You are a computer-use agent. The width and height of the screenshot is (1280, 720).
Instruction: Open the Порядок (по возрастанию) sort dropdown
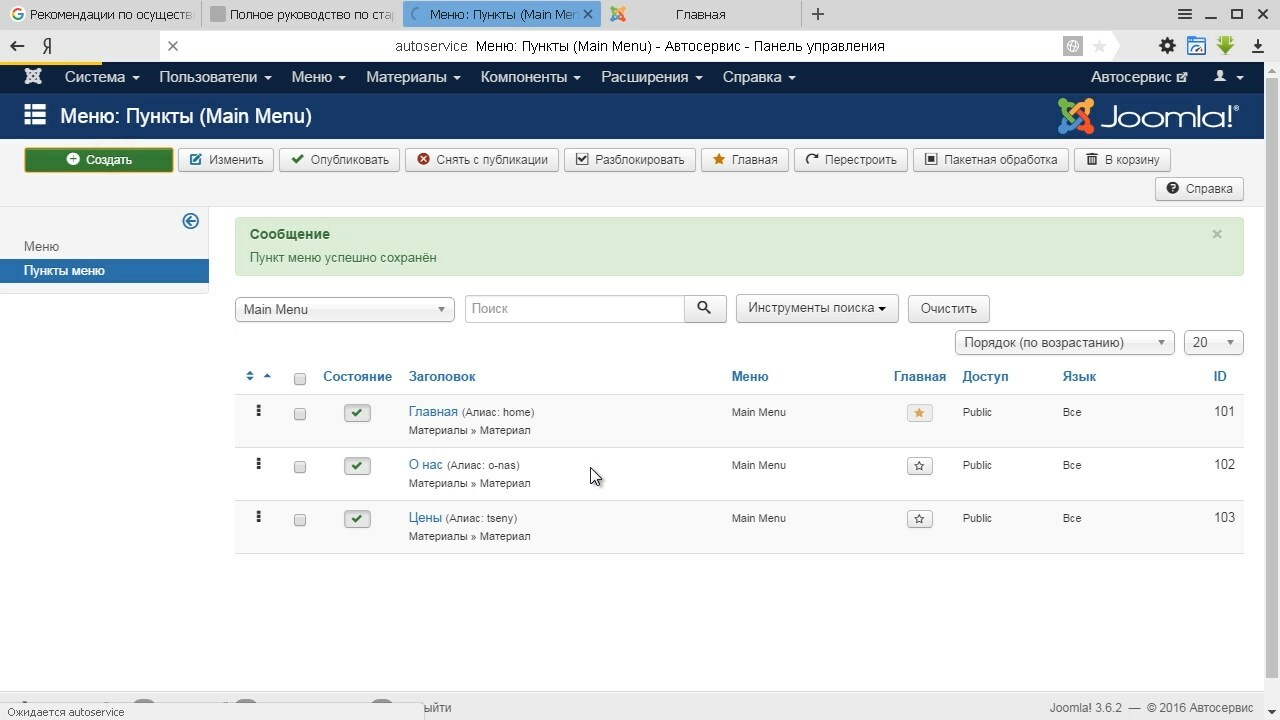pyautogui.click(x=1065, y=343)
